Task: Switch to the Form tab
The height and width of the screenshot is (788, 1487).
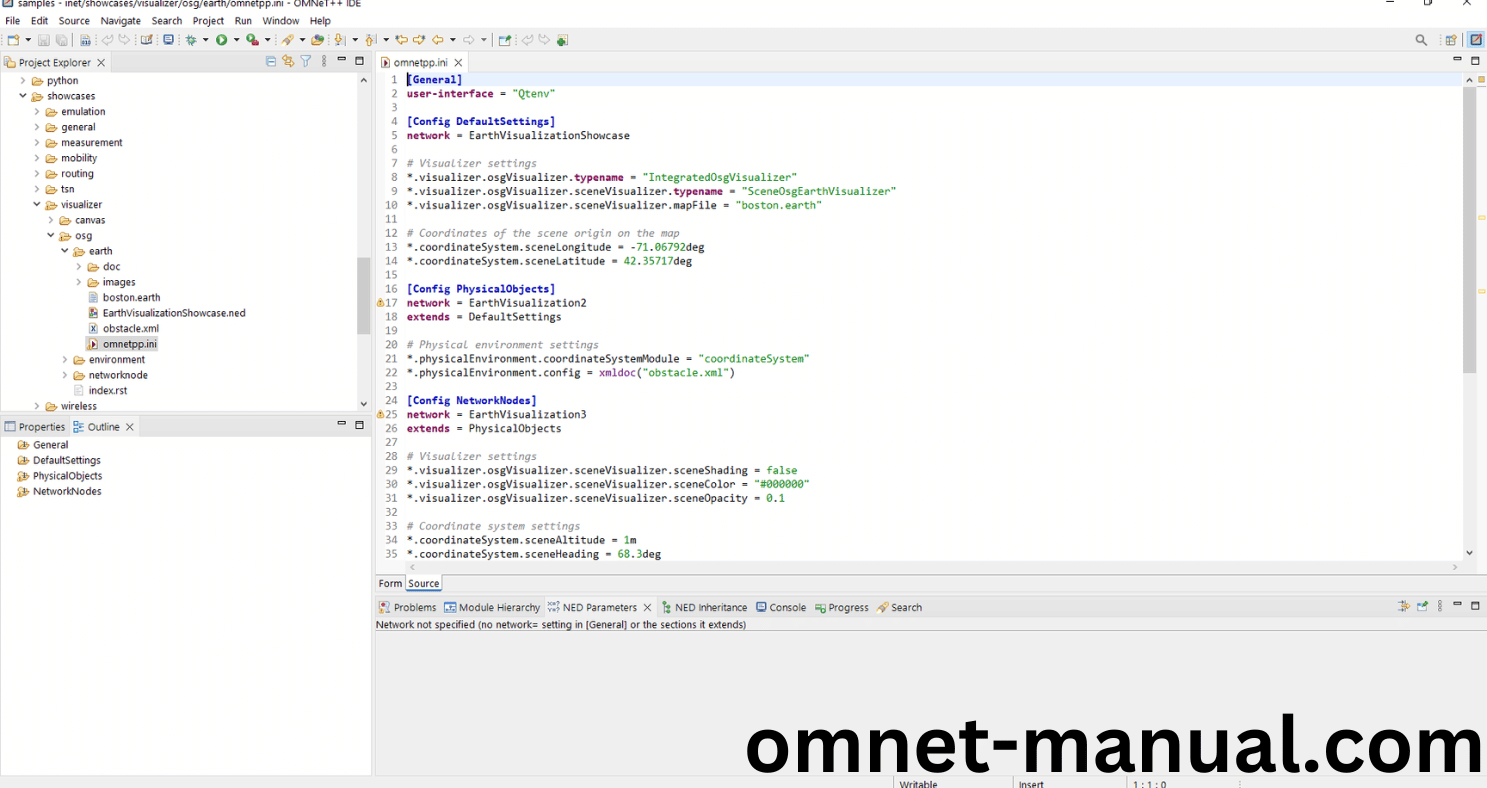Action: [x=390, y=583]
